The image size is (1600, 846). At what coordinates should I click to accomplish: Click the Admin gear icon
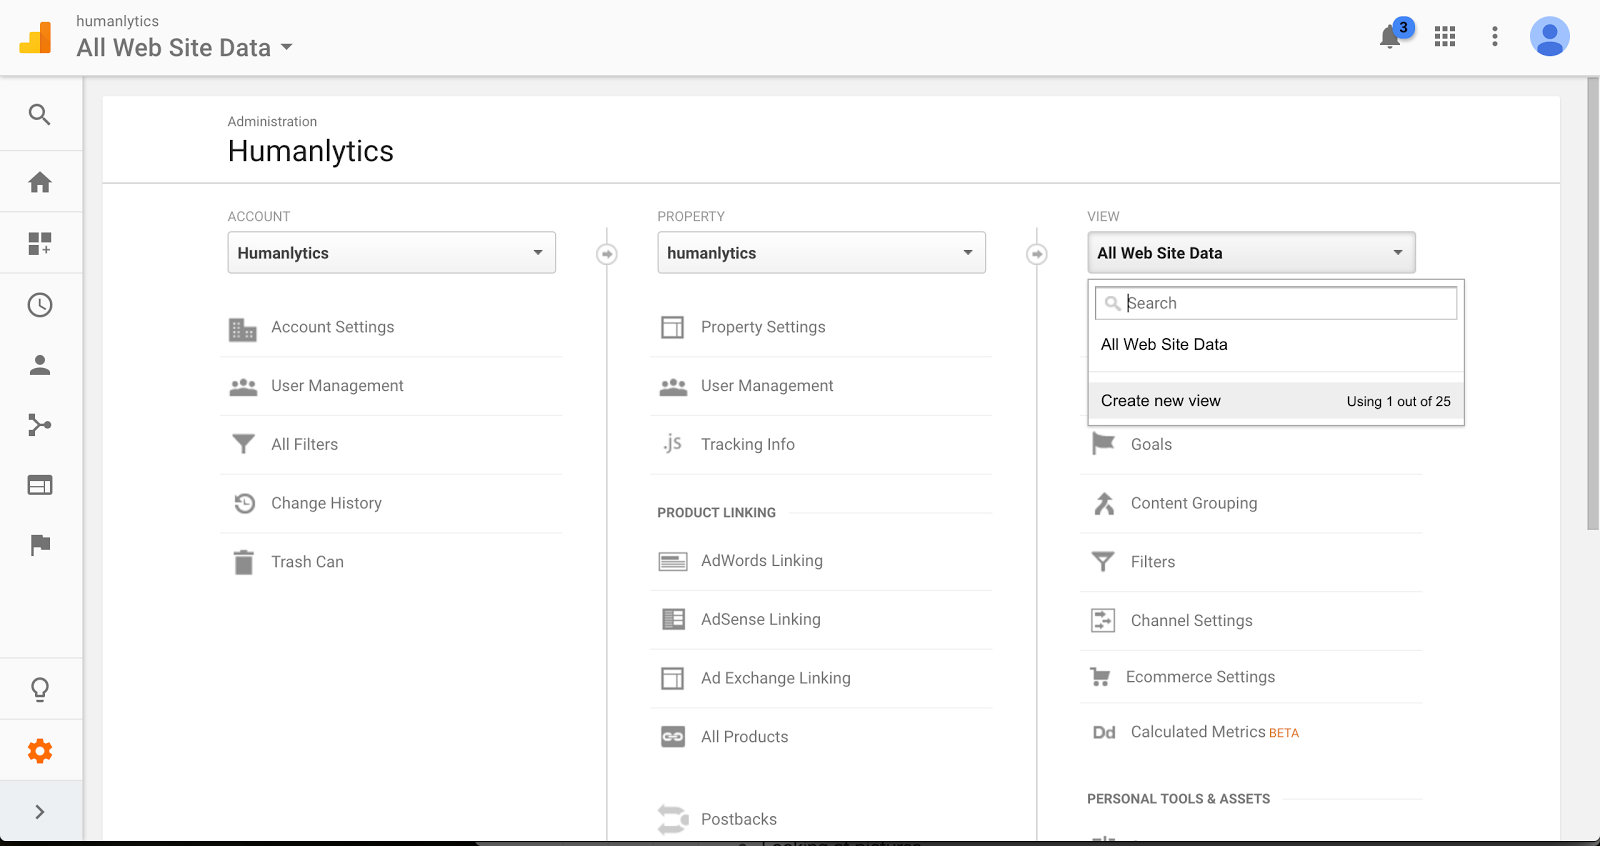40,751
